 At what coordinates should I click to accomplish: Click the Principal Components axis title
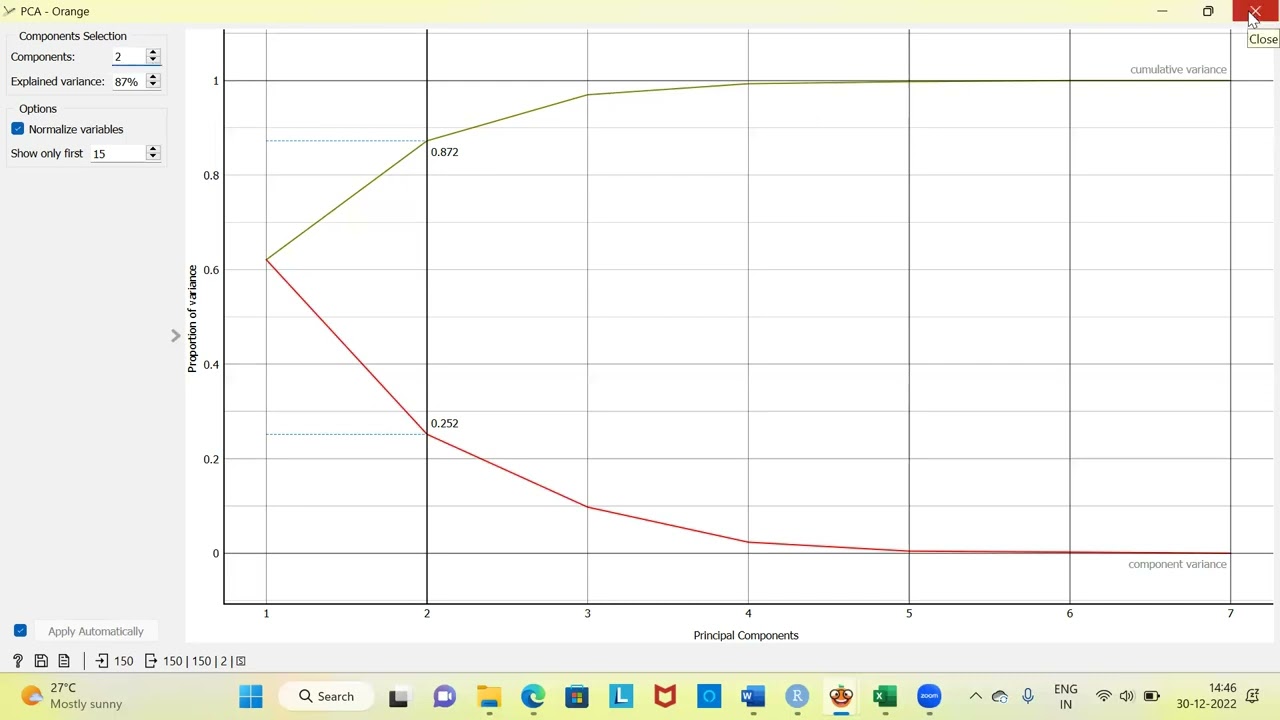click(746, 635)
